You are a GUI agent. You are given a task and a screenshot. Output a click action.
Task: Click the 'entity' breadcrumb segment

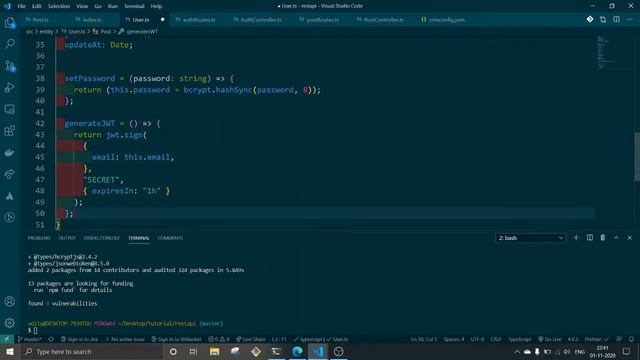46,31
